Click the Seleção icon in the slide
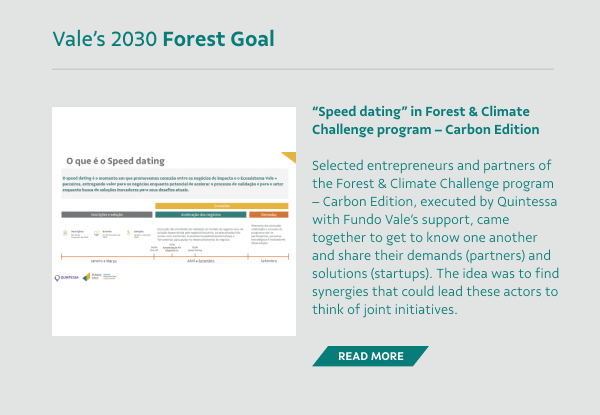 point(129,233)
